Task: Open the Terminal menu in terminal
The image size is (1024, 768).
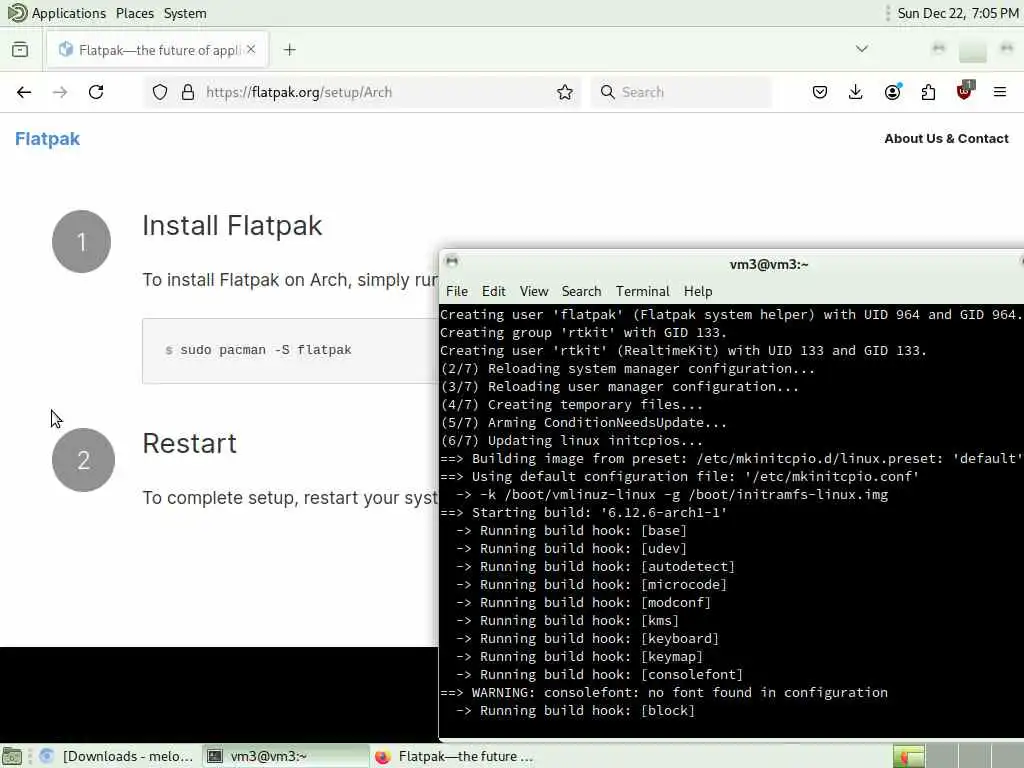Action: click(x=643, y=291)
